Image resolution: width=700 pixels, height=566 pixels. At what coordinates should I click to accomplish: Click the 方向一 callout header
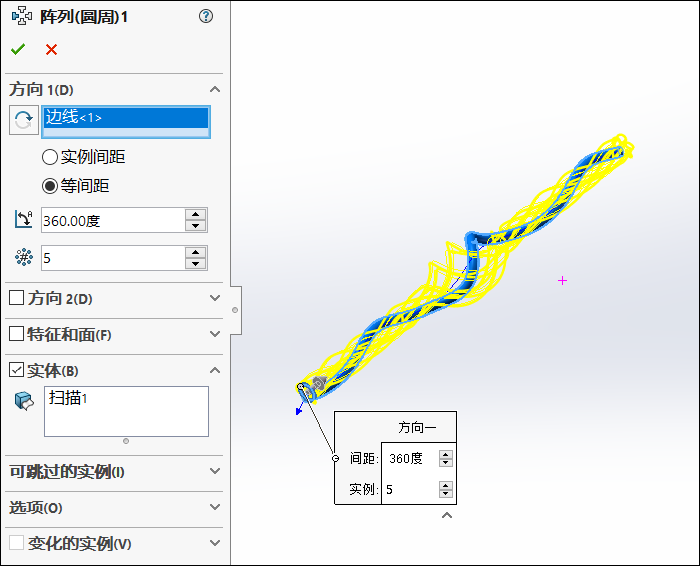[417, 427]
